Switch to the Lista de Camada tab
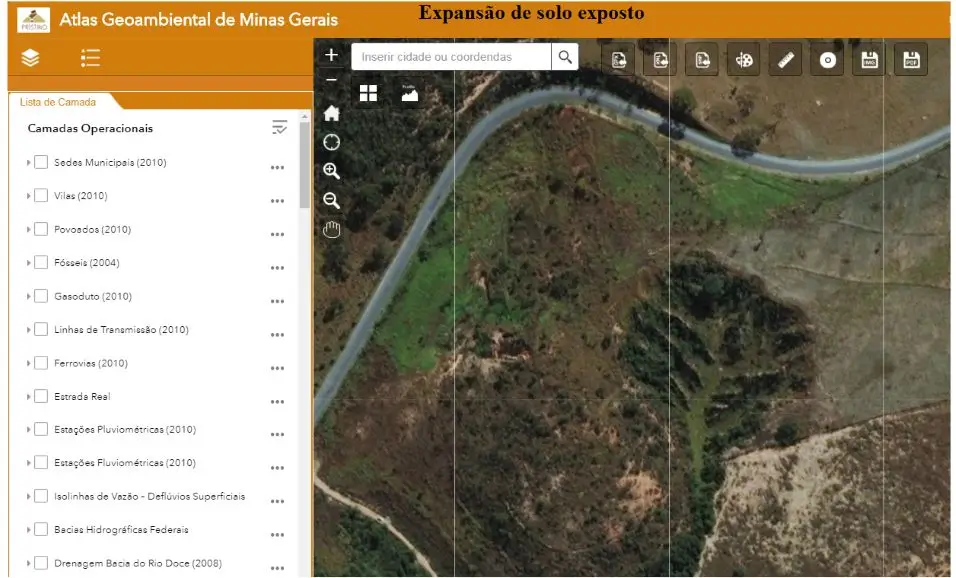The height and width of the screenshot is (578, 956). click(58, 102)
